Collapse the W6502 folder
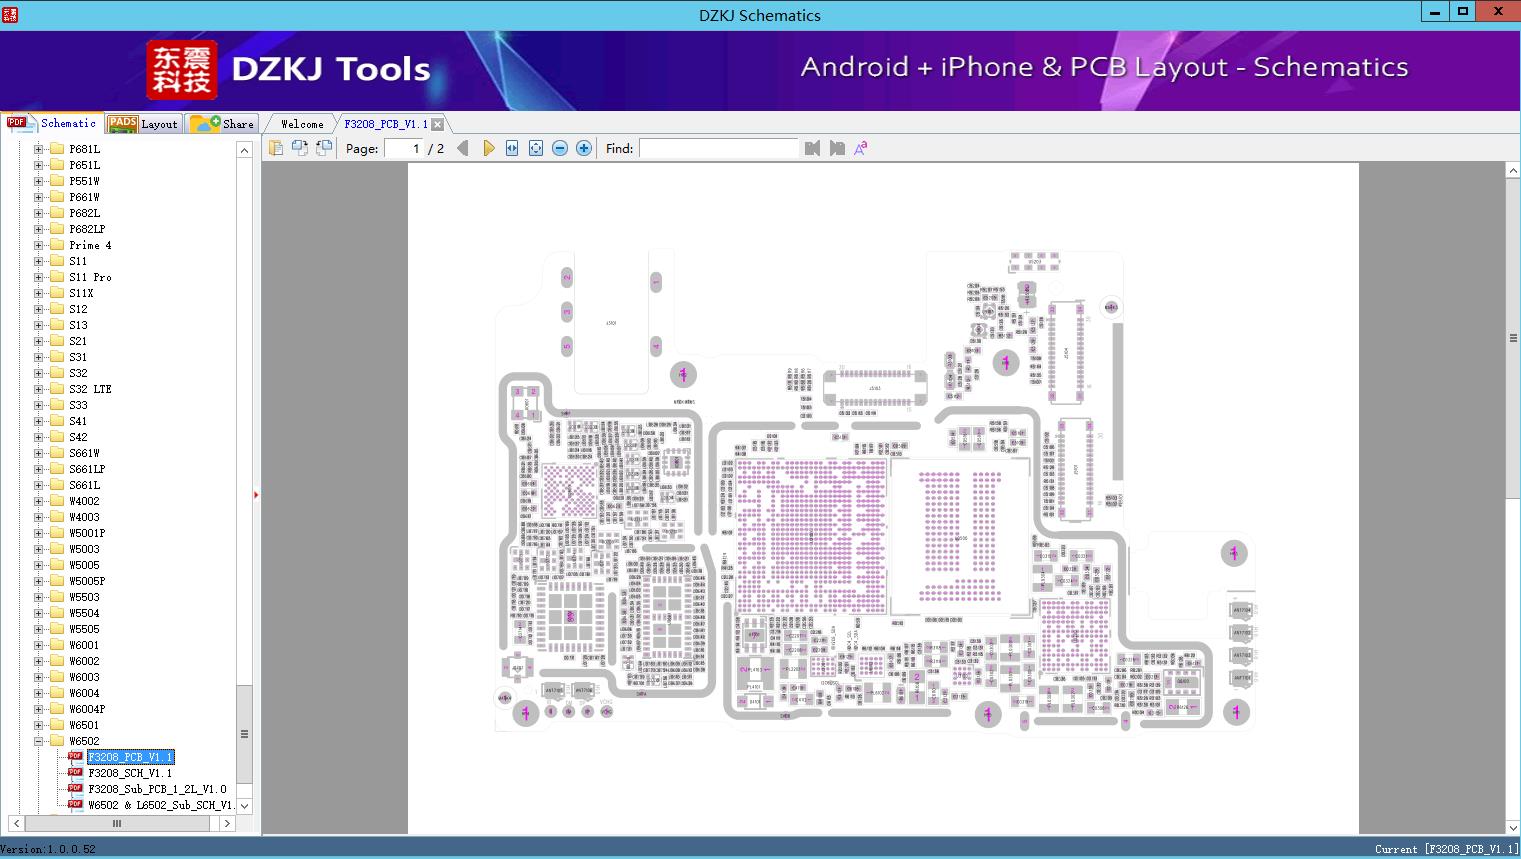Image resolution: width=1521 pixels, height=859 pixels. coord(38,741)
